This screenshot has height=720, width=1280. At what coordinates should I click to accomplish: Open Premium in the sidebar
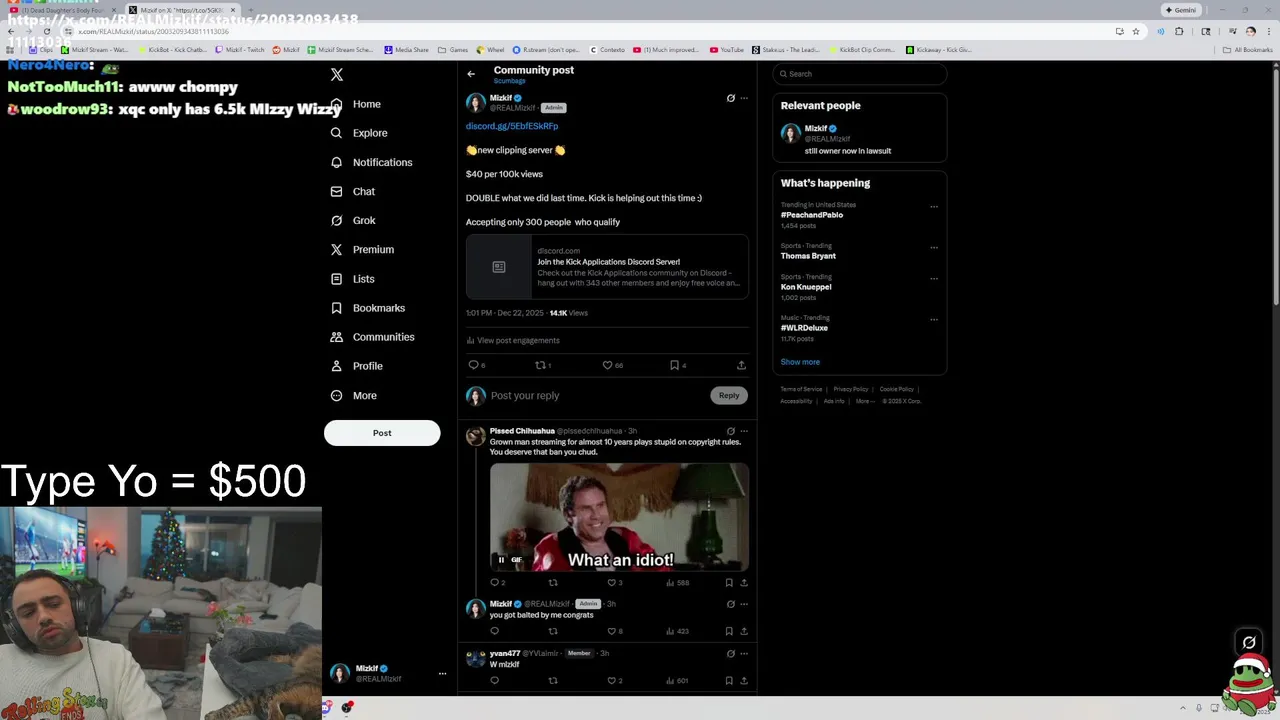coord(362,249)
